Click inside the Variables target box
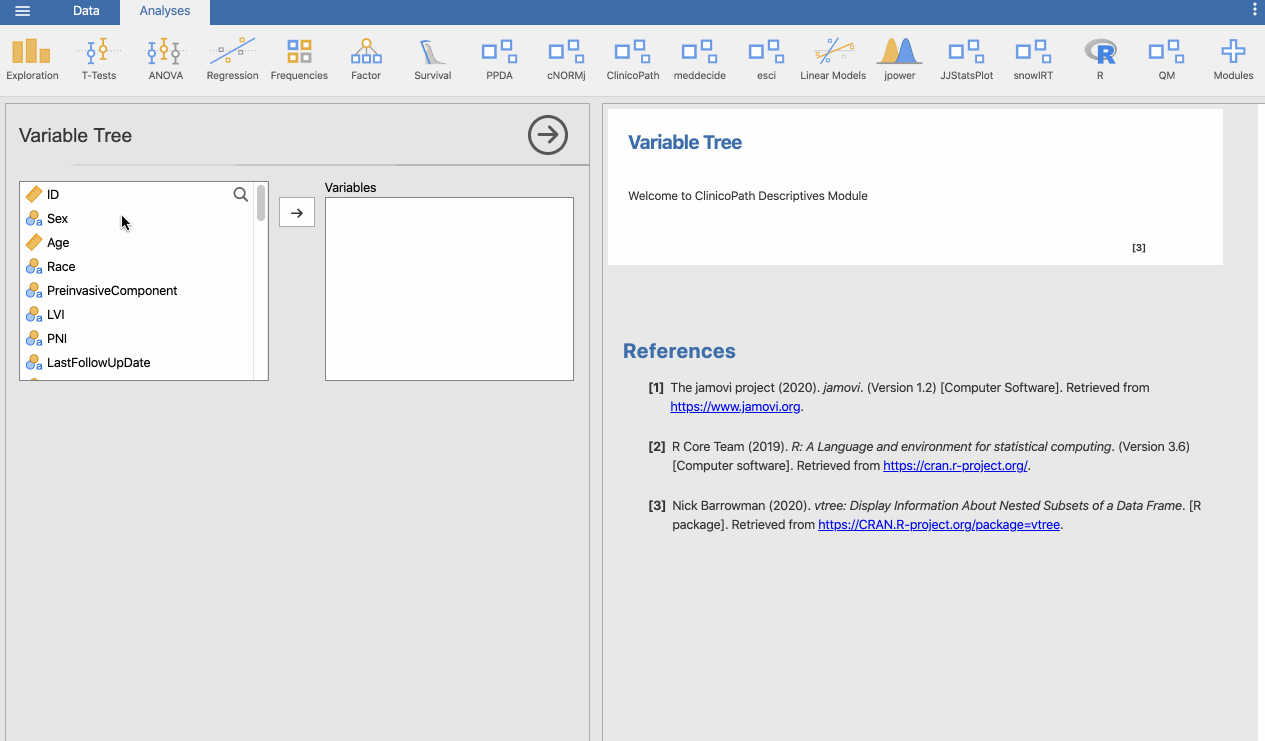 pyautogui.click(x=449, y=289)
